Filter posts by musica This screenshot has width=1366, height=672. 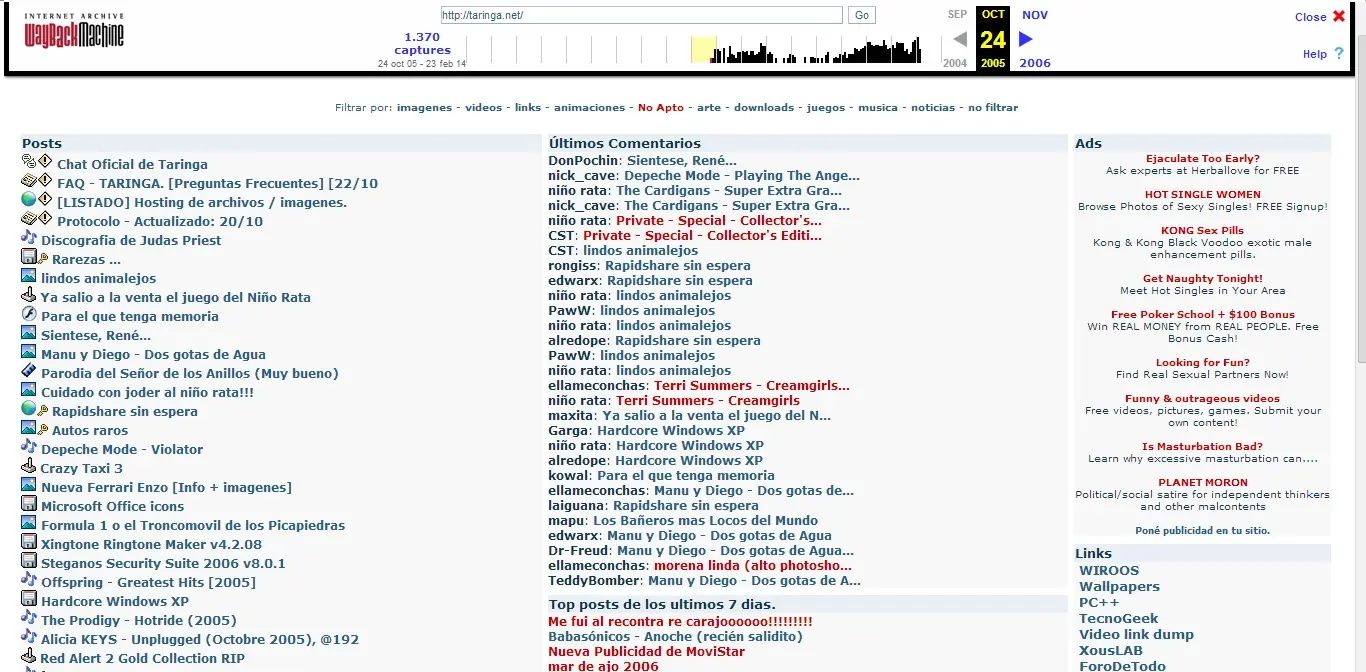click(x=878, y=107)
